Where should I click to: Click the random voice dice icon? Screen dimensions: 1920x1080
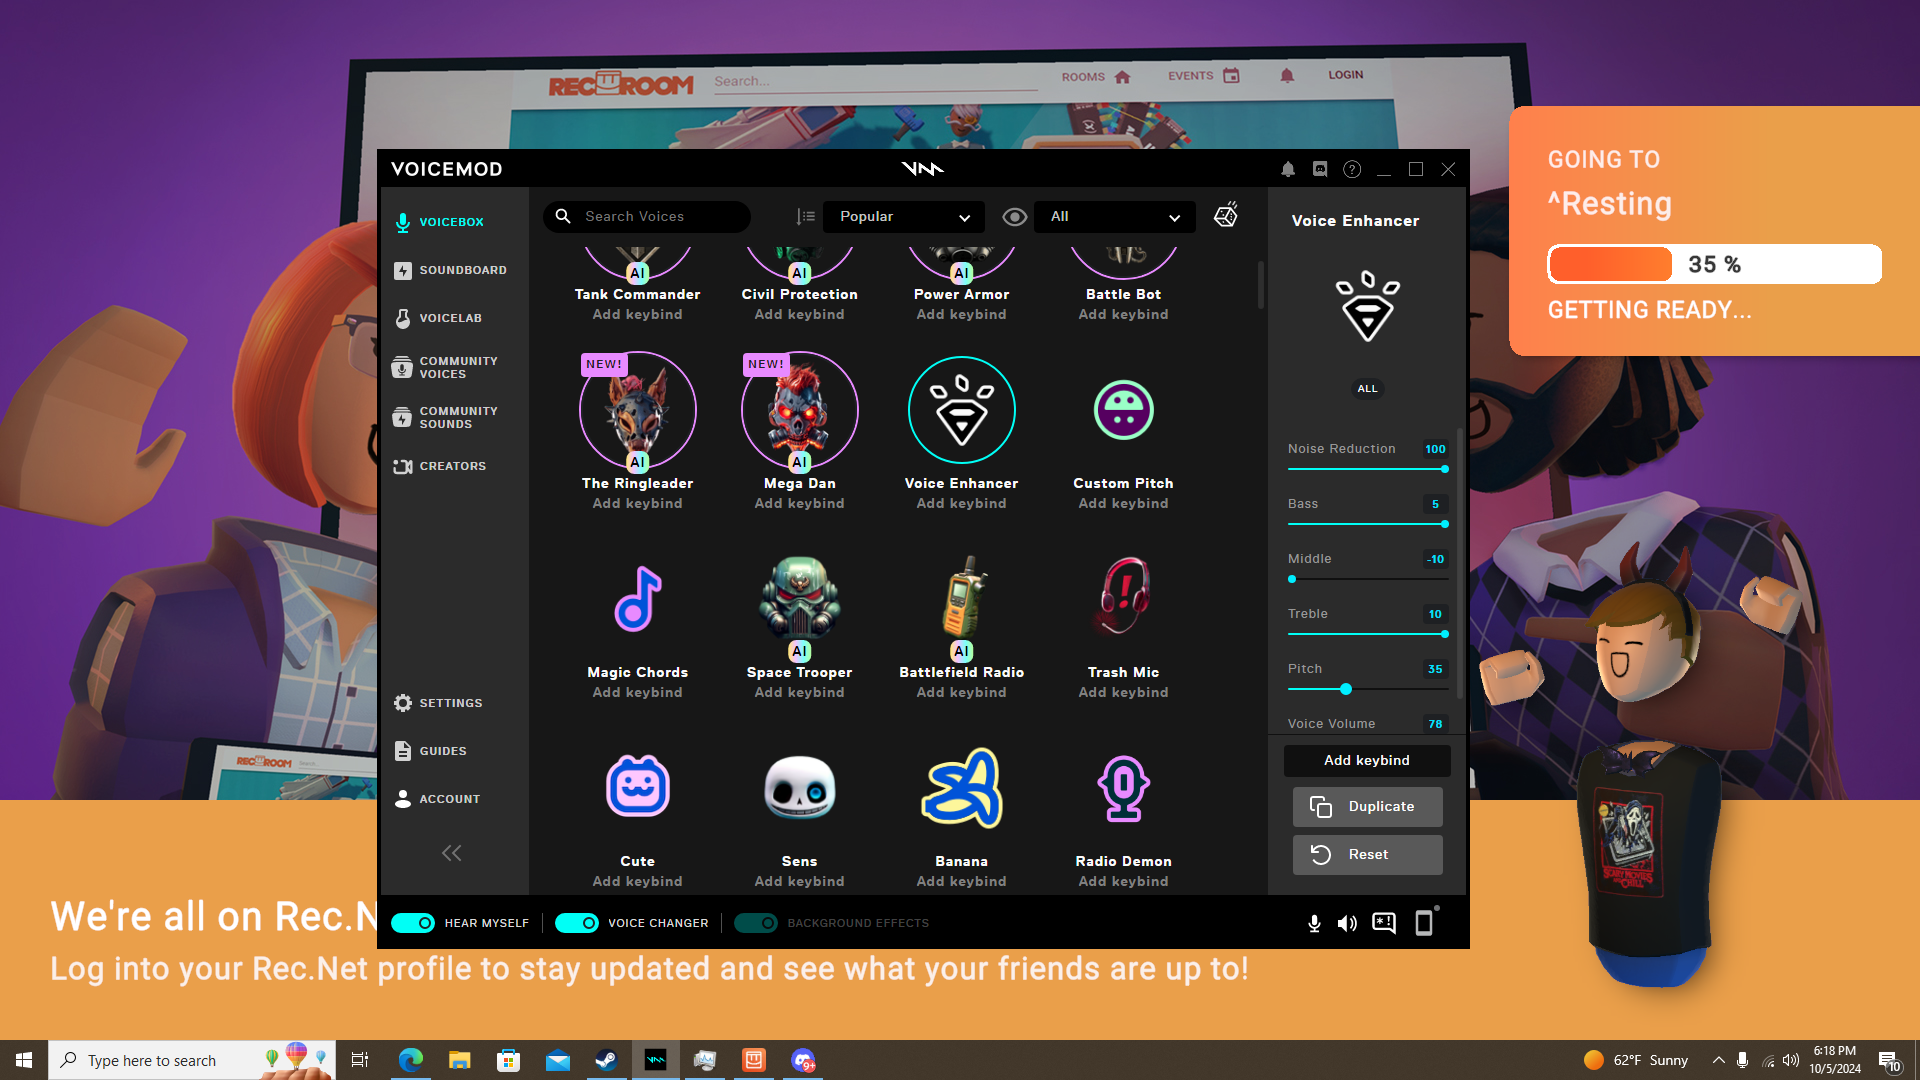click(1226, 215)
